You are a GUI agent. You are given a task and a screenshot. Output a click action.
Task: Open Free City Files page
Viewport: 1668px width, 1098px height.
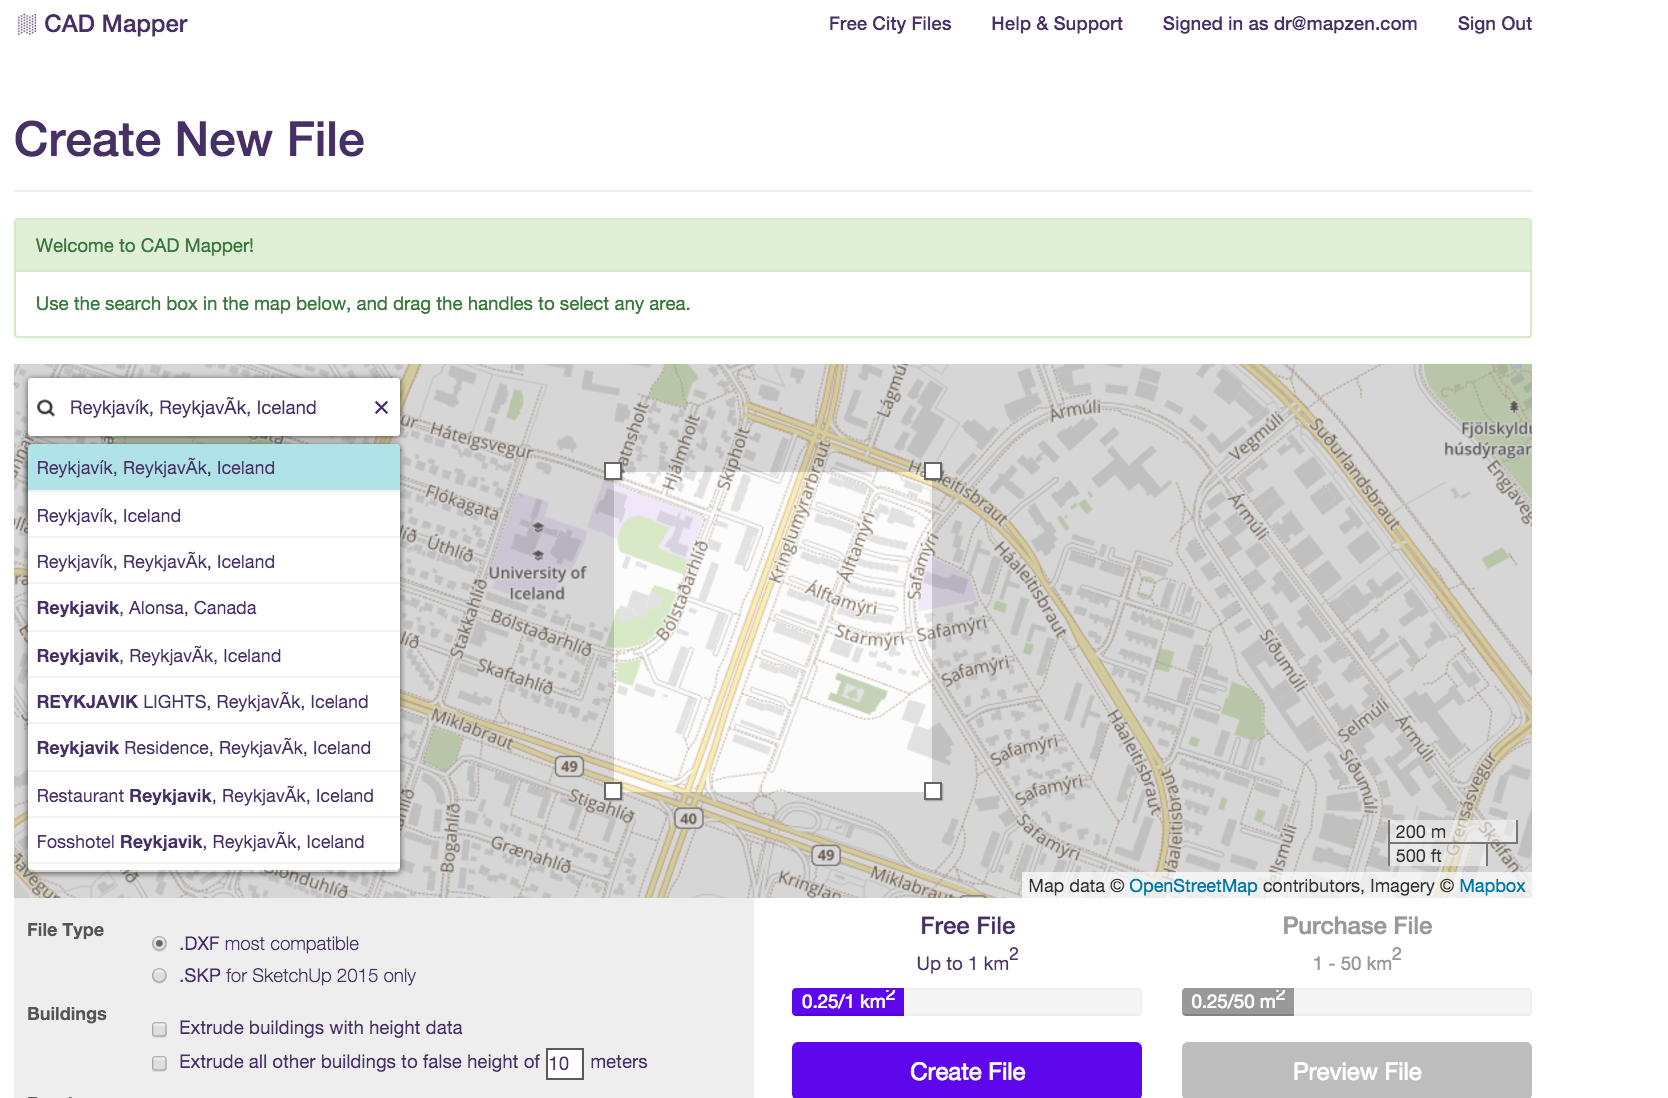(890, 24)
